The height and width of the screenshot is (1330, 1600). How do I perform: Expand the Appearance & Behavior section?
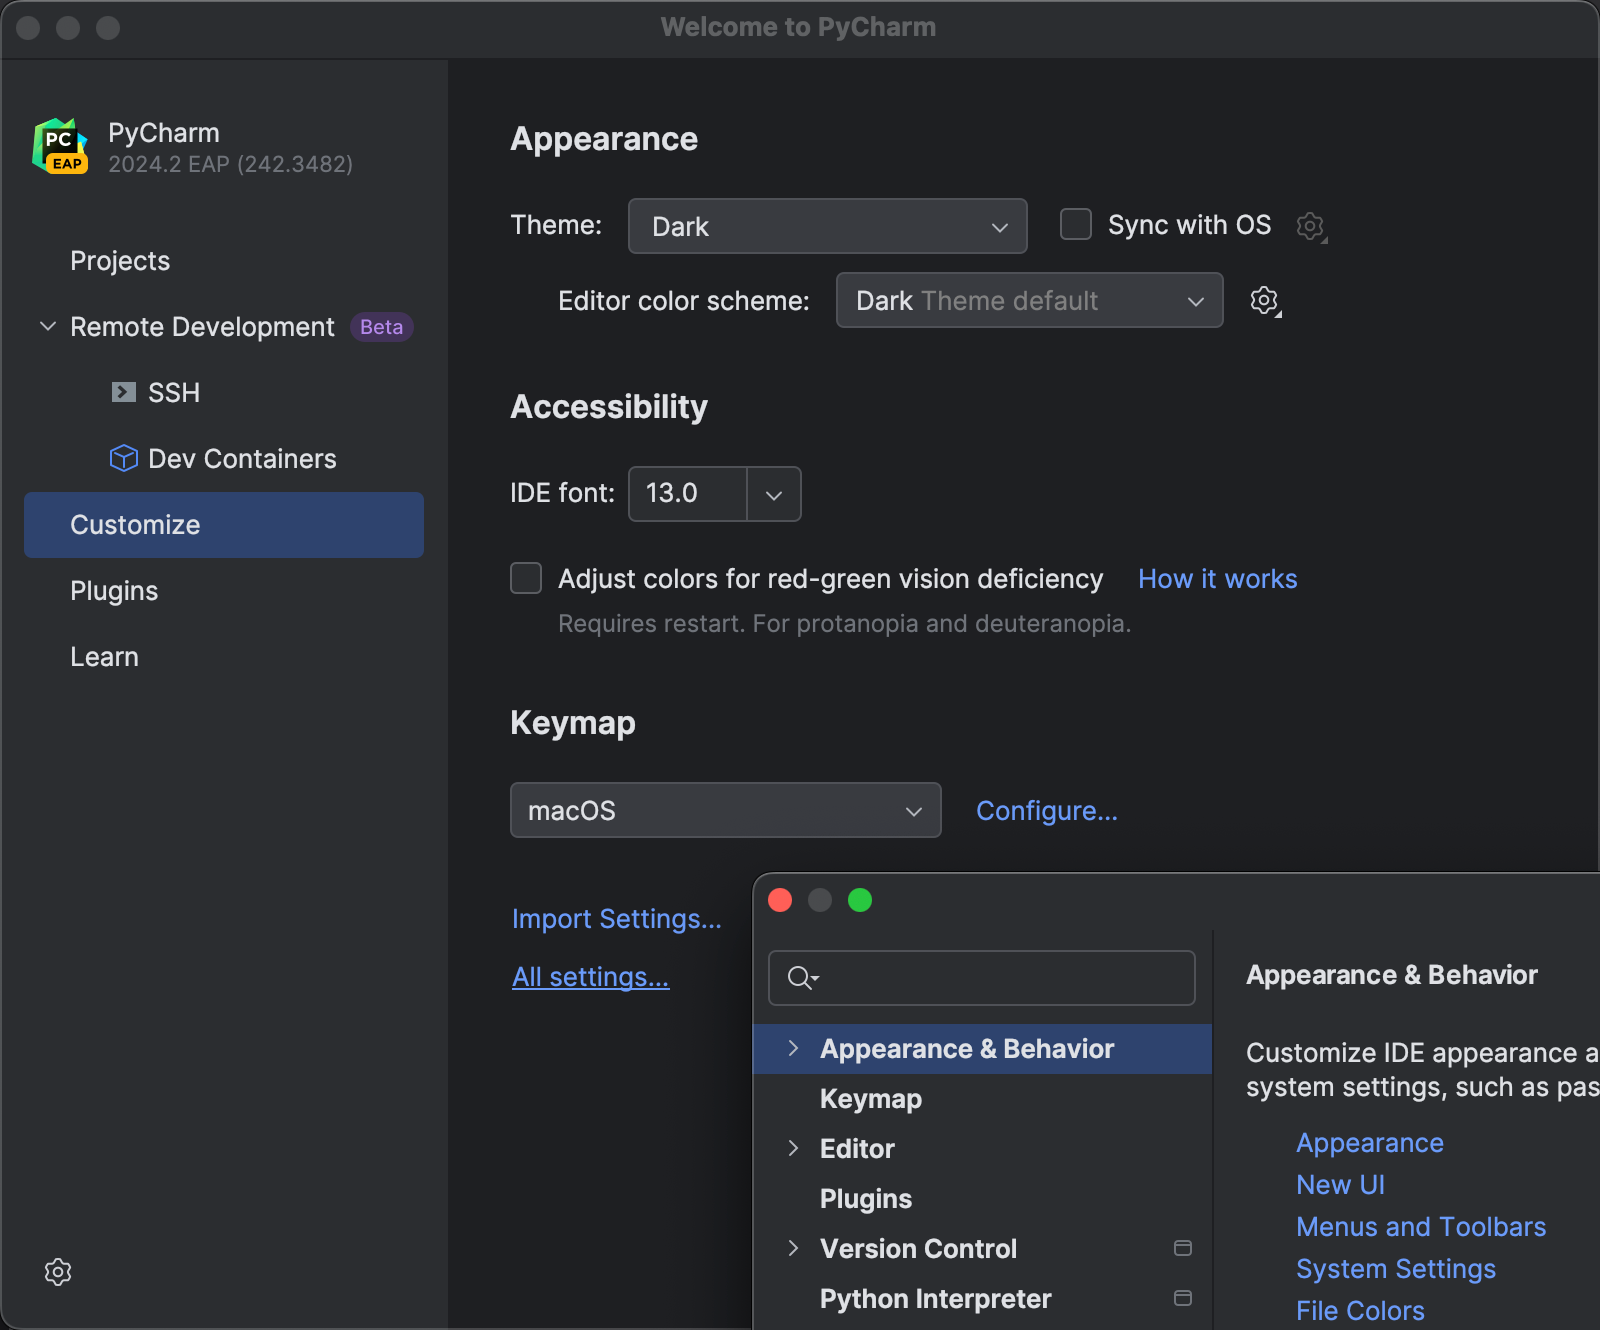(x=793, y=1048)
